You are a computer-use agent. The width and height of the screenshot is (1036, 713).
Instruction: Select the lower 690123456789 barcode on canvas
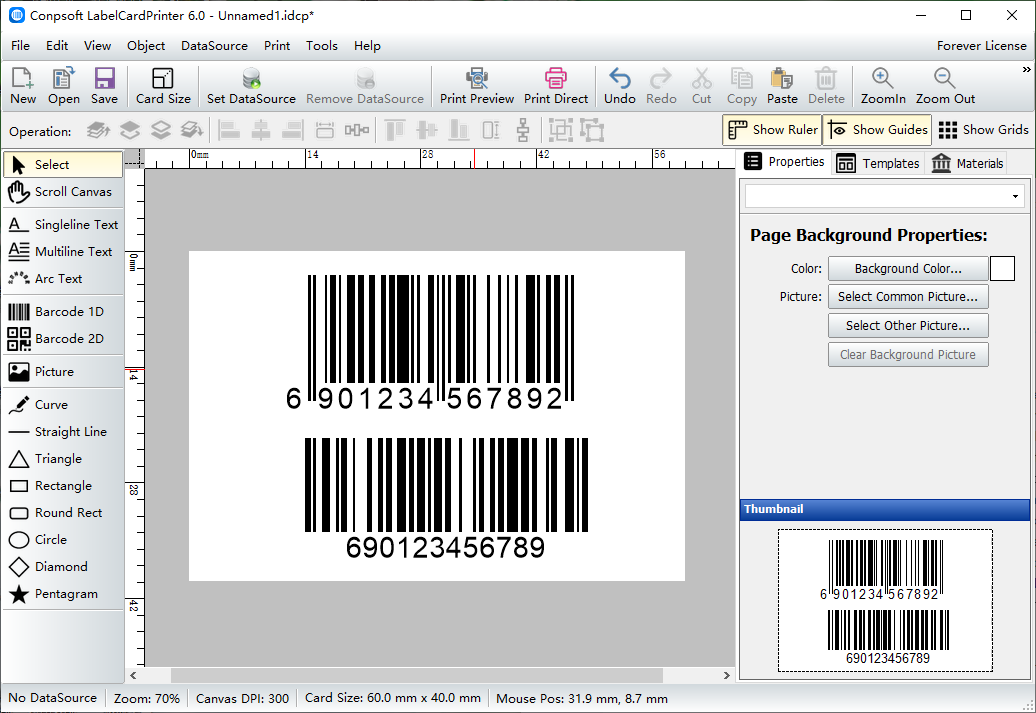click(x=446, y=498)
